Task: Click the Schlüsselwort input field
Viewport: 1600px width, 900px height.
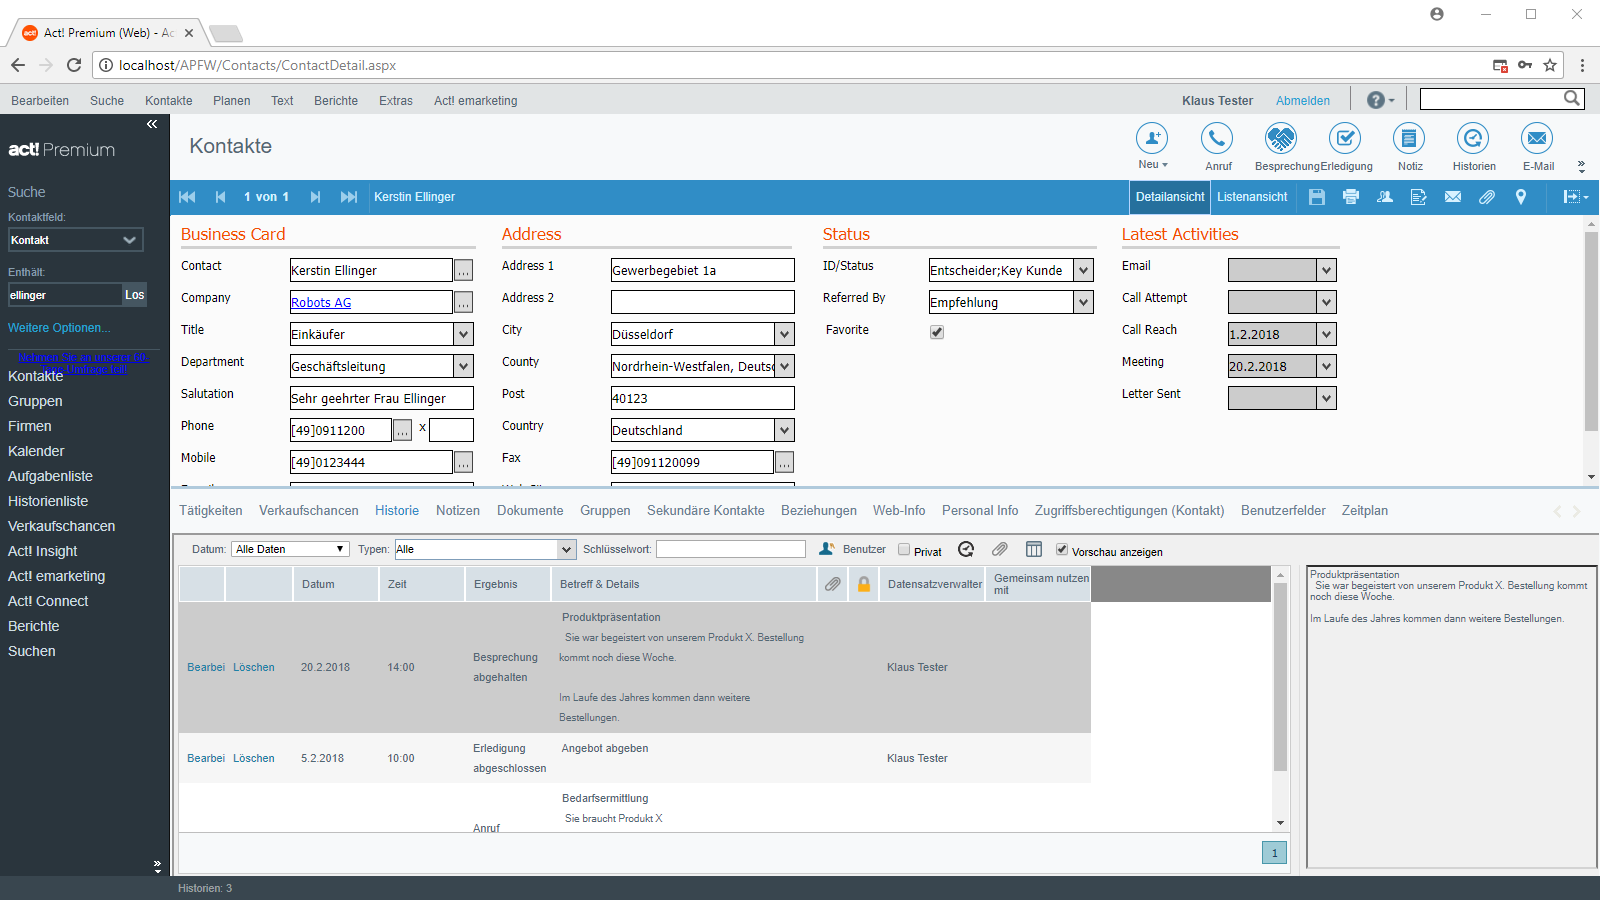Action: point(730,549)
